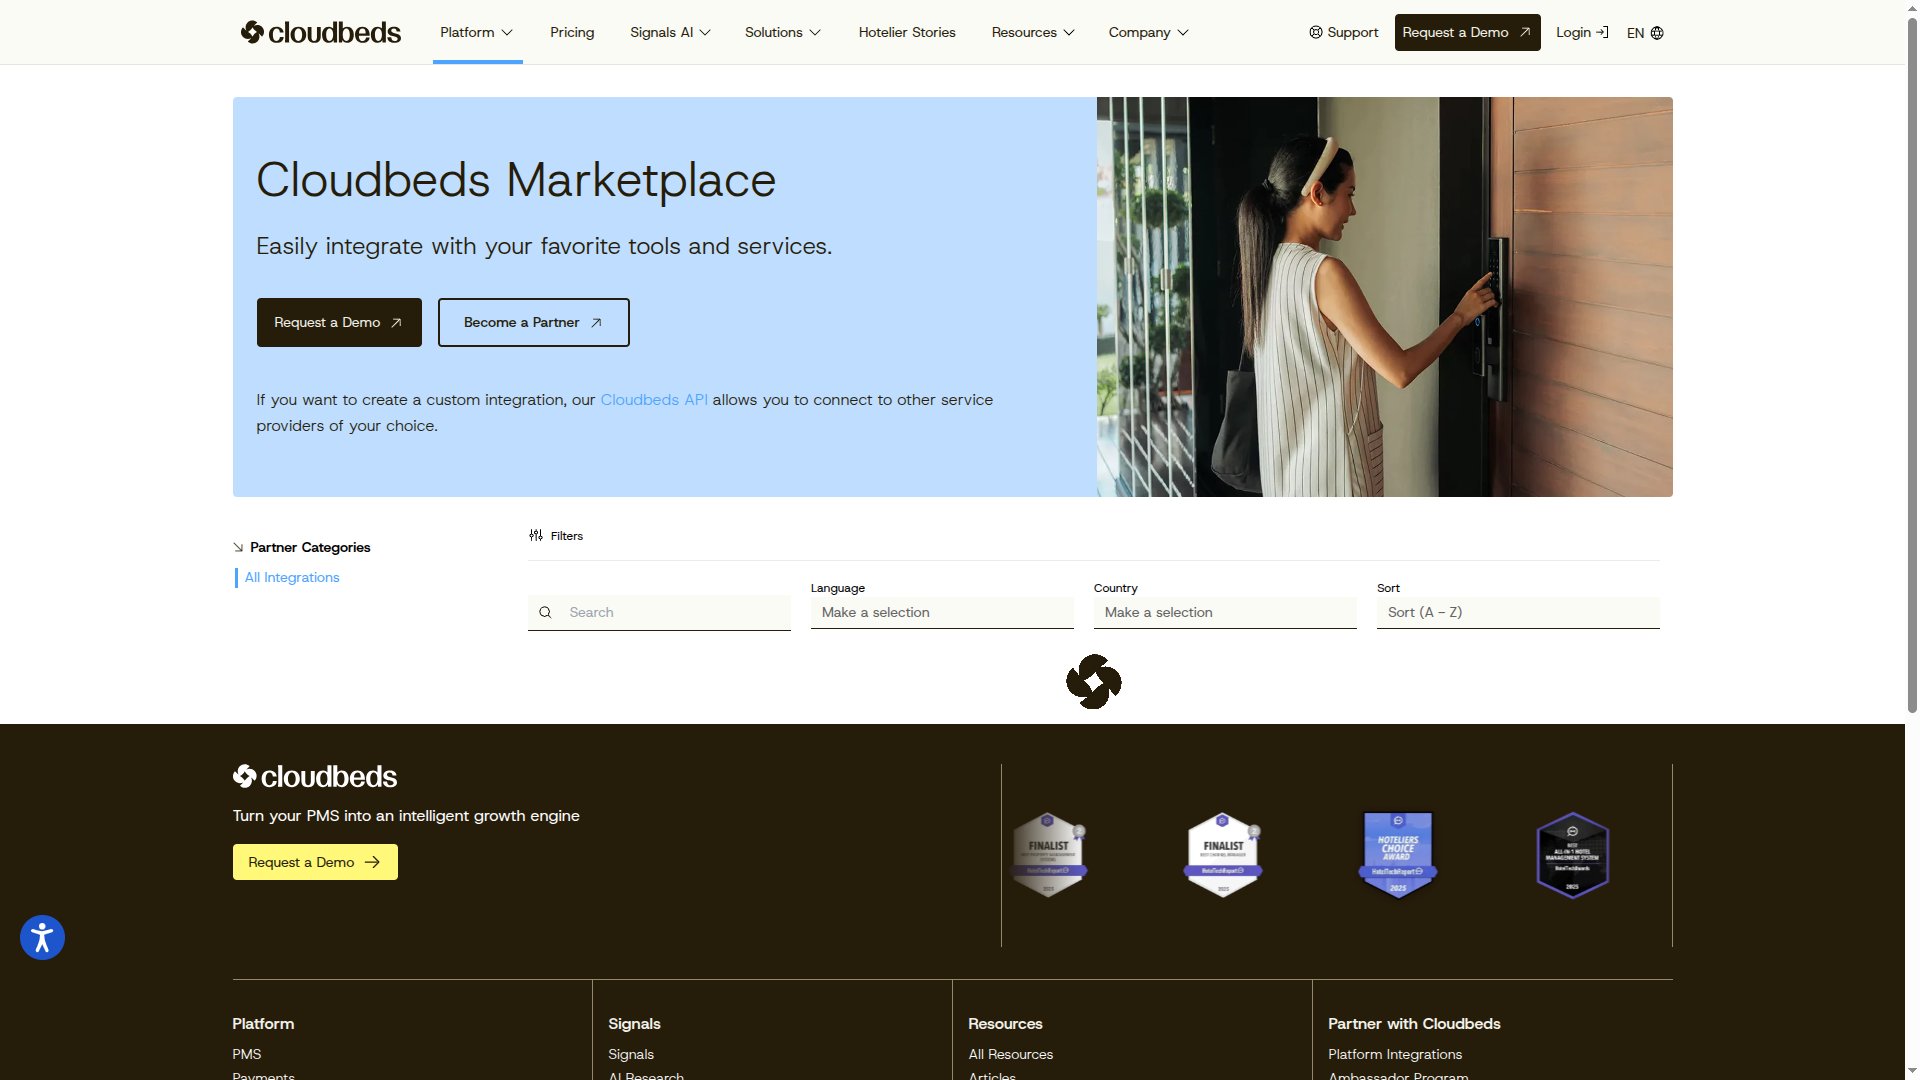This screenshot has height=1080, width=1920.
Task: Expand the Resources navigation chevron
Action: 1069,33
